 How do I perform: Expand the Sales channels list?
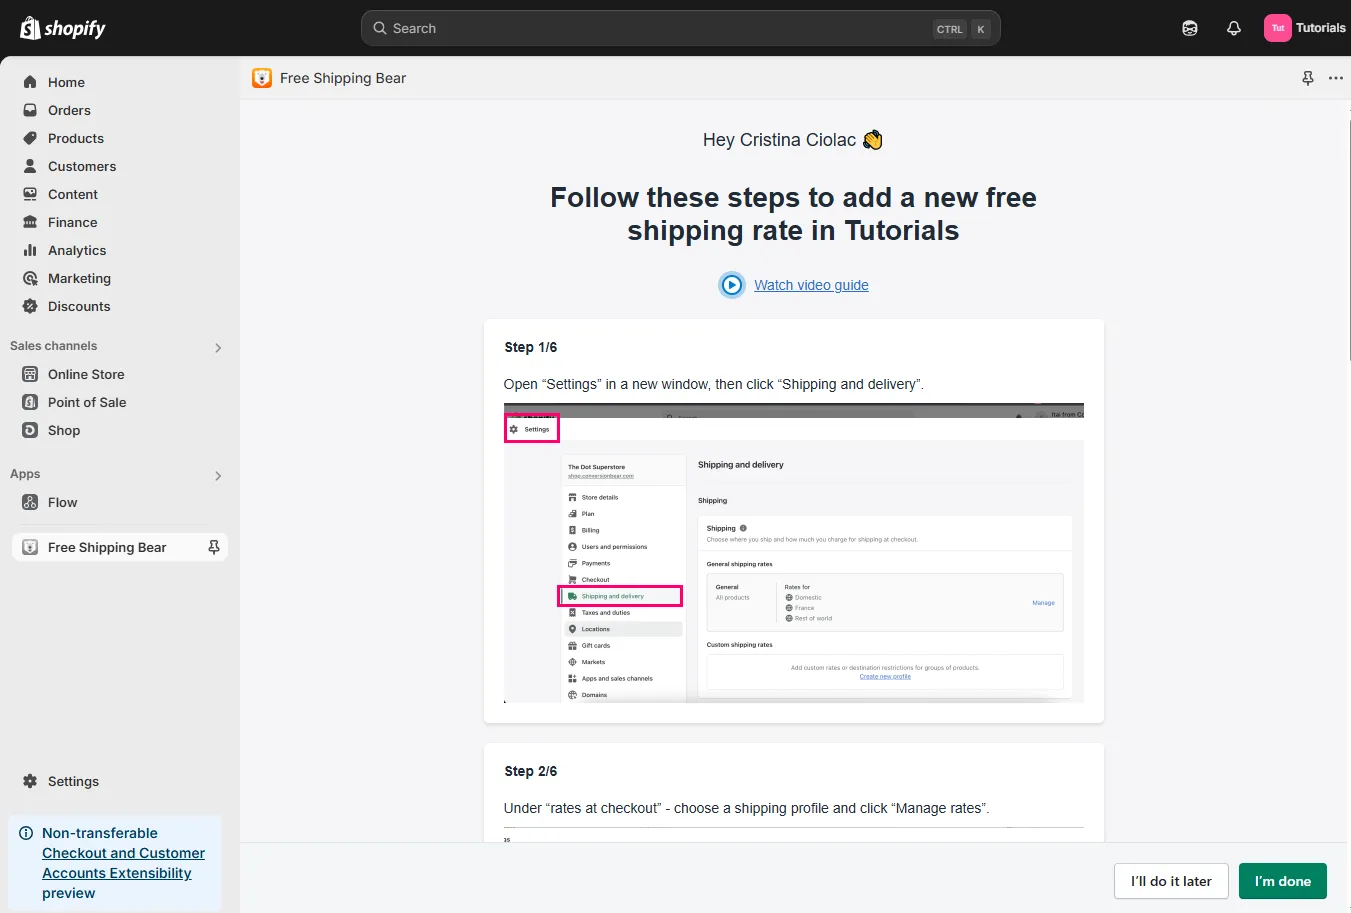[x=217, y=347]
